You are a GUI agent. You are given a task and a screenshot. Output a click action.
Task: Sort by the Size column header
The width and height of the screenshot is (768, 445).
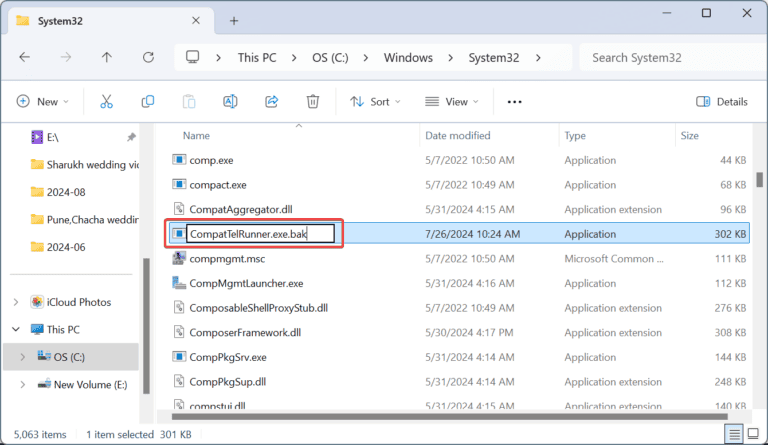tap(689, 136)
